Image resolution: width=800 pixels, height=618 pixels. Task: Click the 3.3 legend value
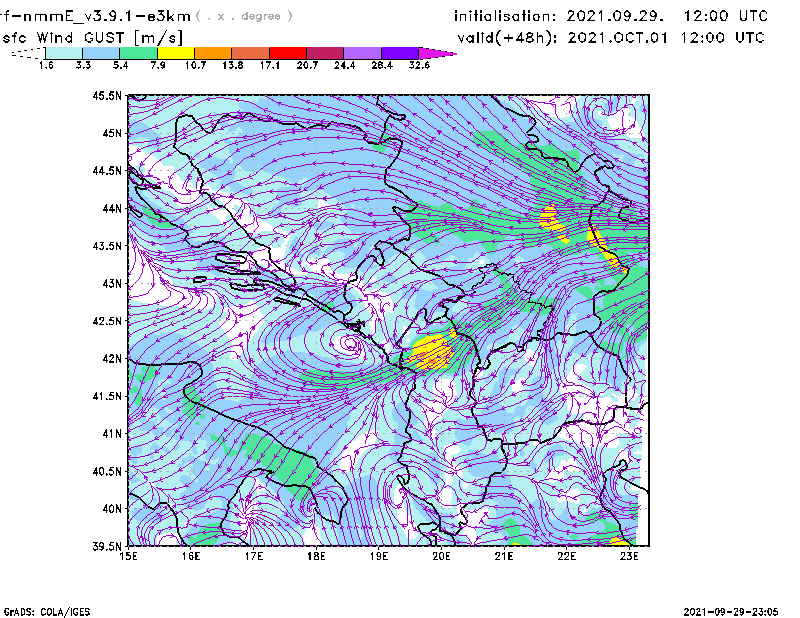(83, 65)
